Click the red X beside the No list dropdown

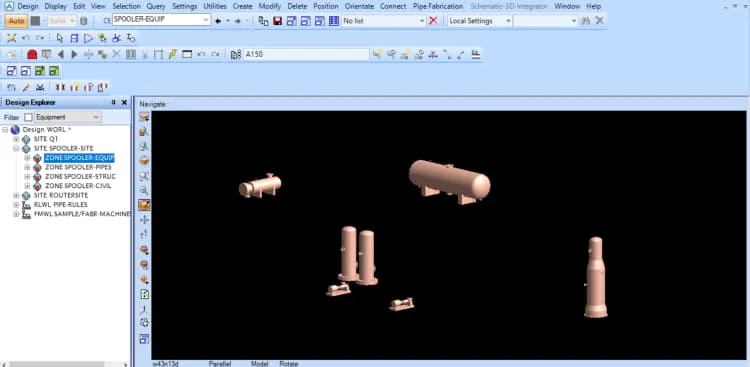click(433, 21)
